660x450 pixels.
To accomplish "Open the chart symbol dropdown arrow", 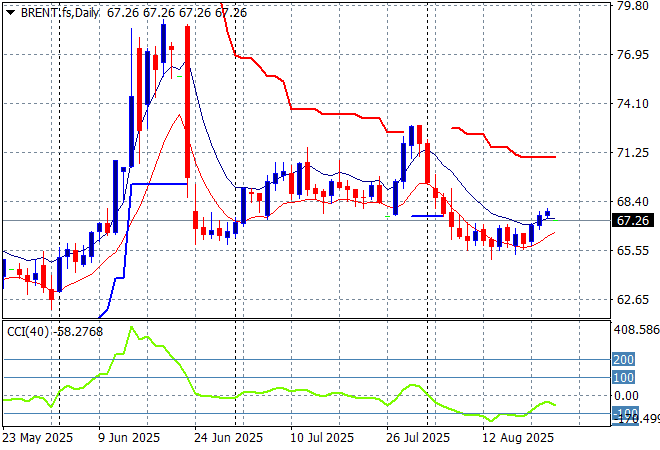I will tap(10, 12).
